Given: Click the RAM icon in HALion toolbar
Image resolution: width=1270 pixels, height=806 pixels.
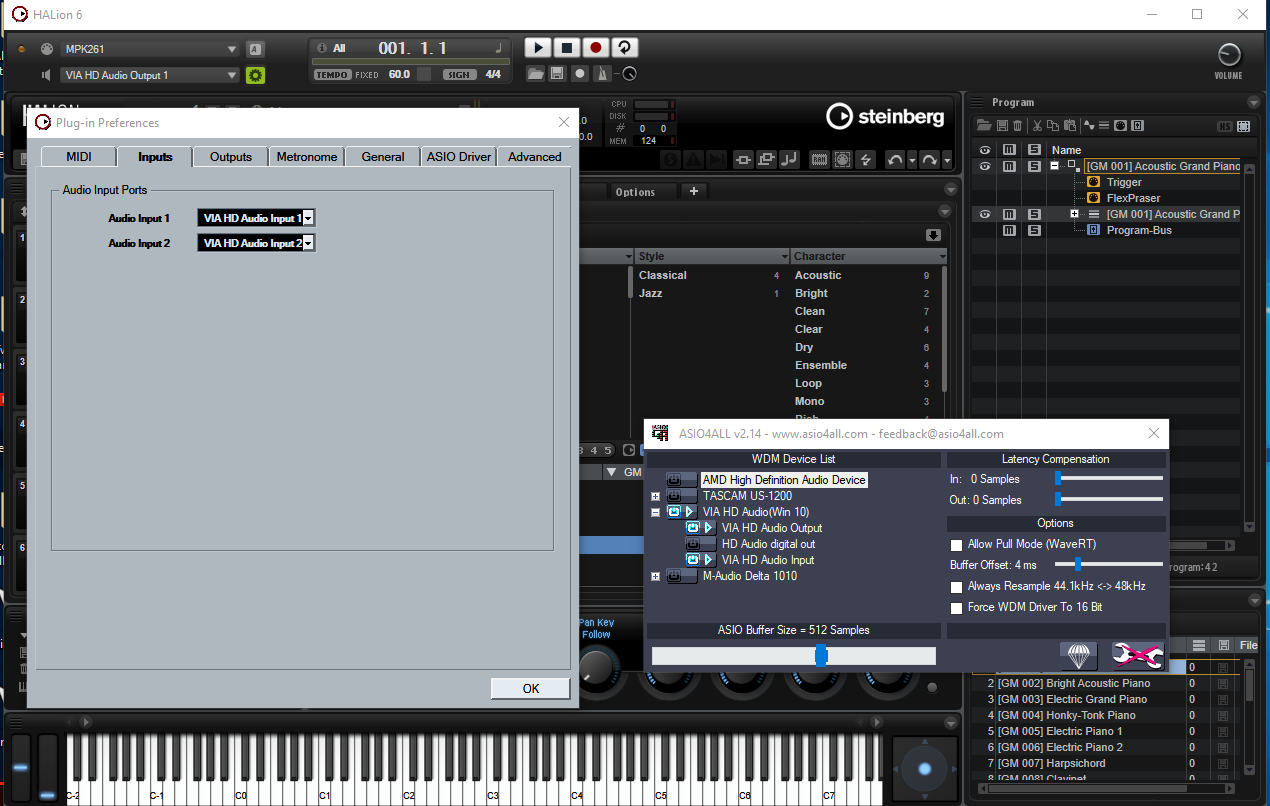Looking at the screenshot, I should tap(819, 160).
